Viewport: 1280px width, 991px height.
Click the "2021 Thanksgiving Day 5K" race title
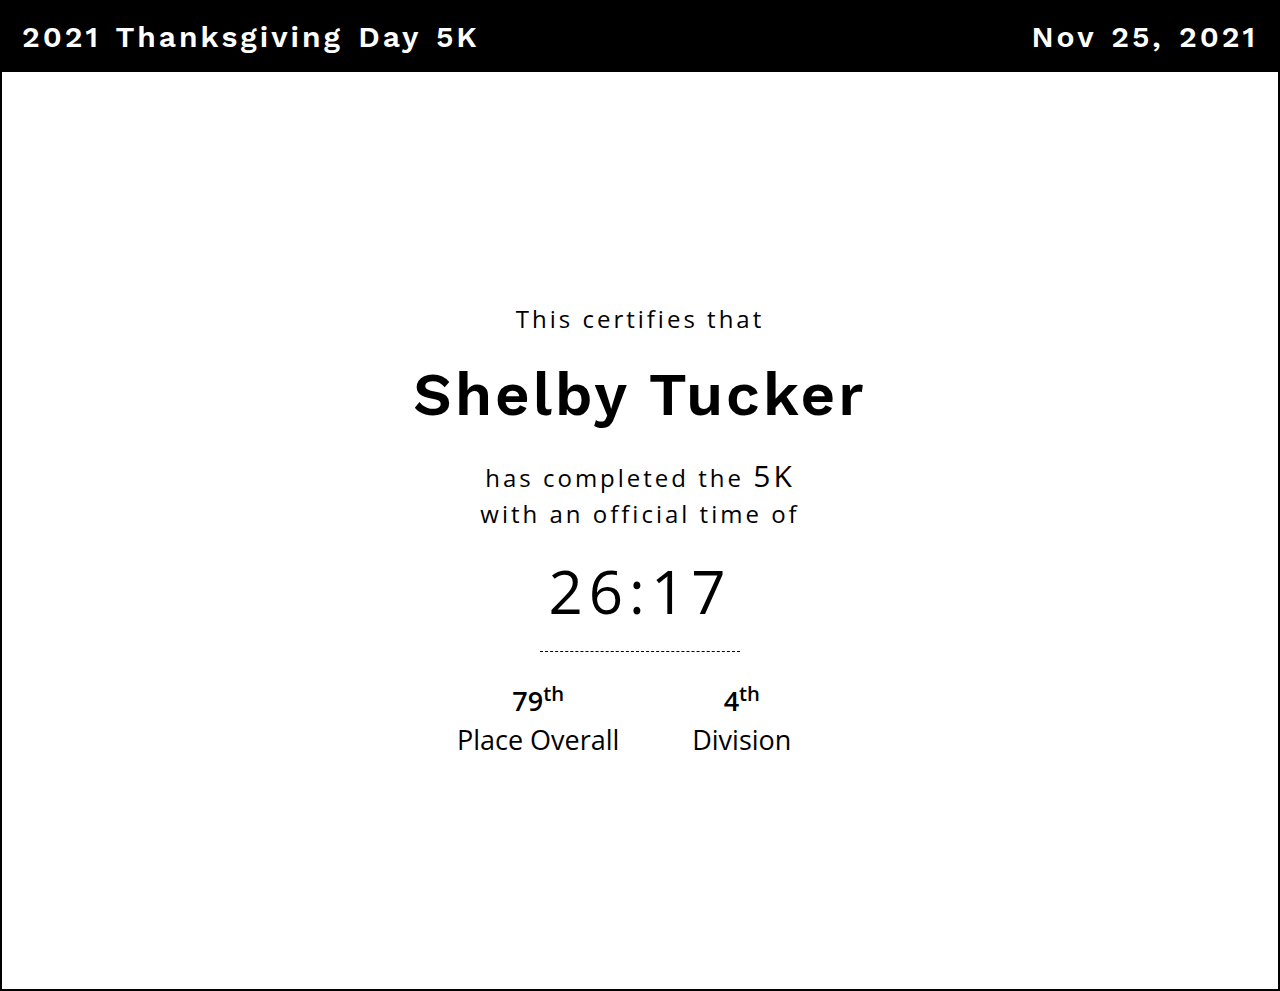point(250,38)
